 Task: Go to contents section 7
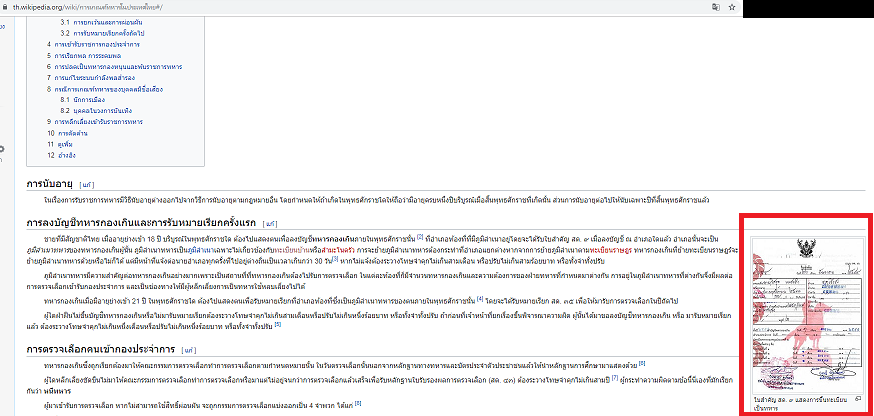click(91, 78)
